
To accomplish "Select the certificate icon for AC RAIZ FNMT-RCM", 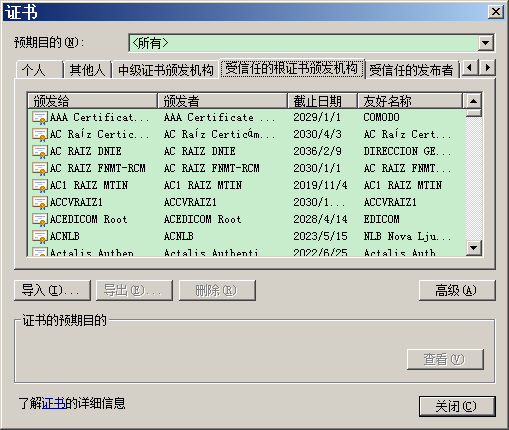I will (40, 169).
